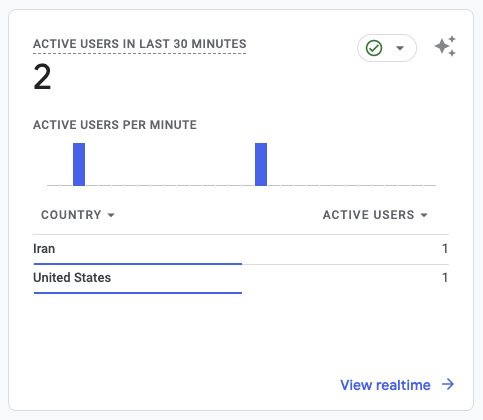The height and width of the screenshot is (420, 483).
Task: Open the data quality status dropdown
Action: click(387, 48)
